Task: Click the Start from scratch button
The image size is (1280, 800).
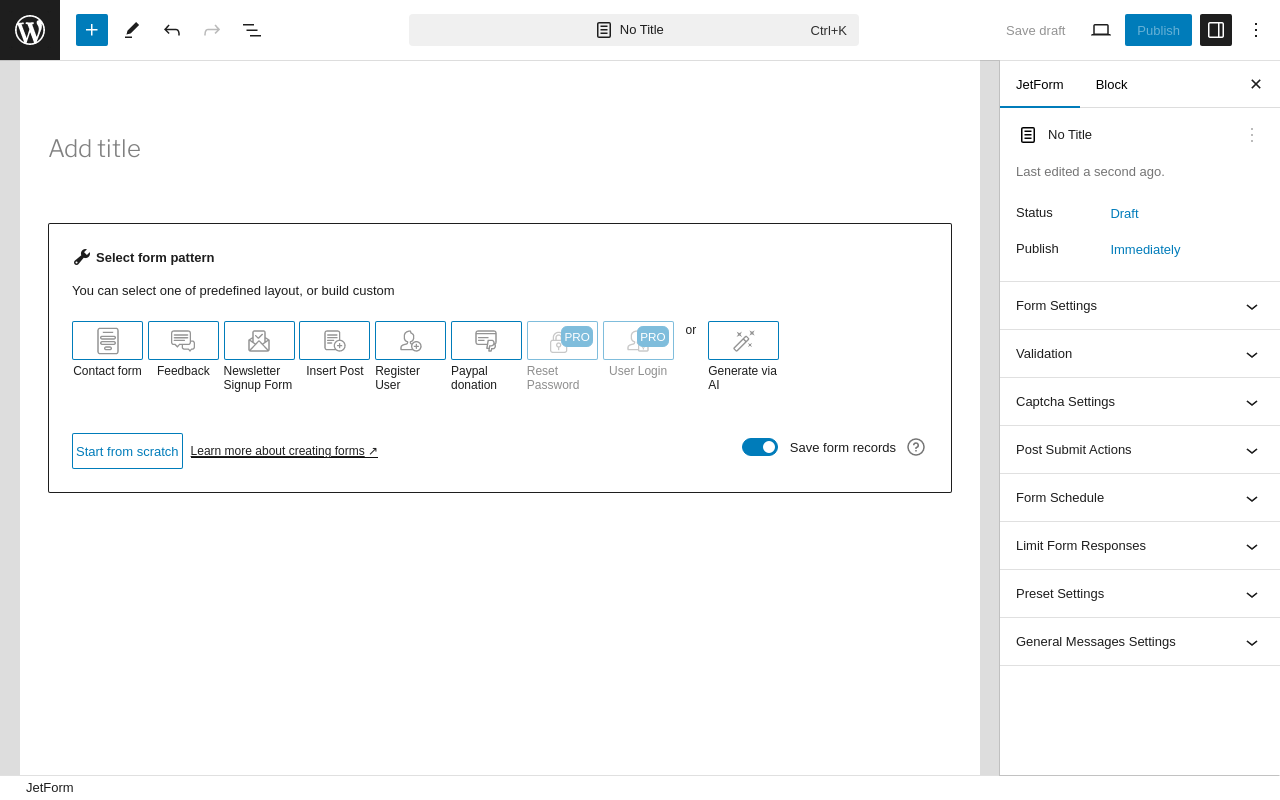Action: 127,451
